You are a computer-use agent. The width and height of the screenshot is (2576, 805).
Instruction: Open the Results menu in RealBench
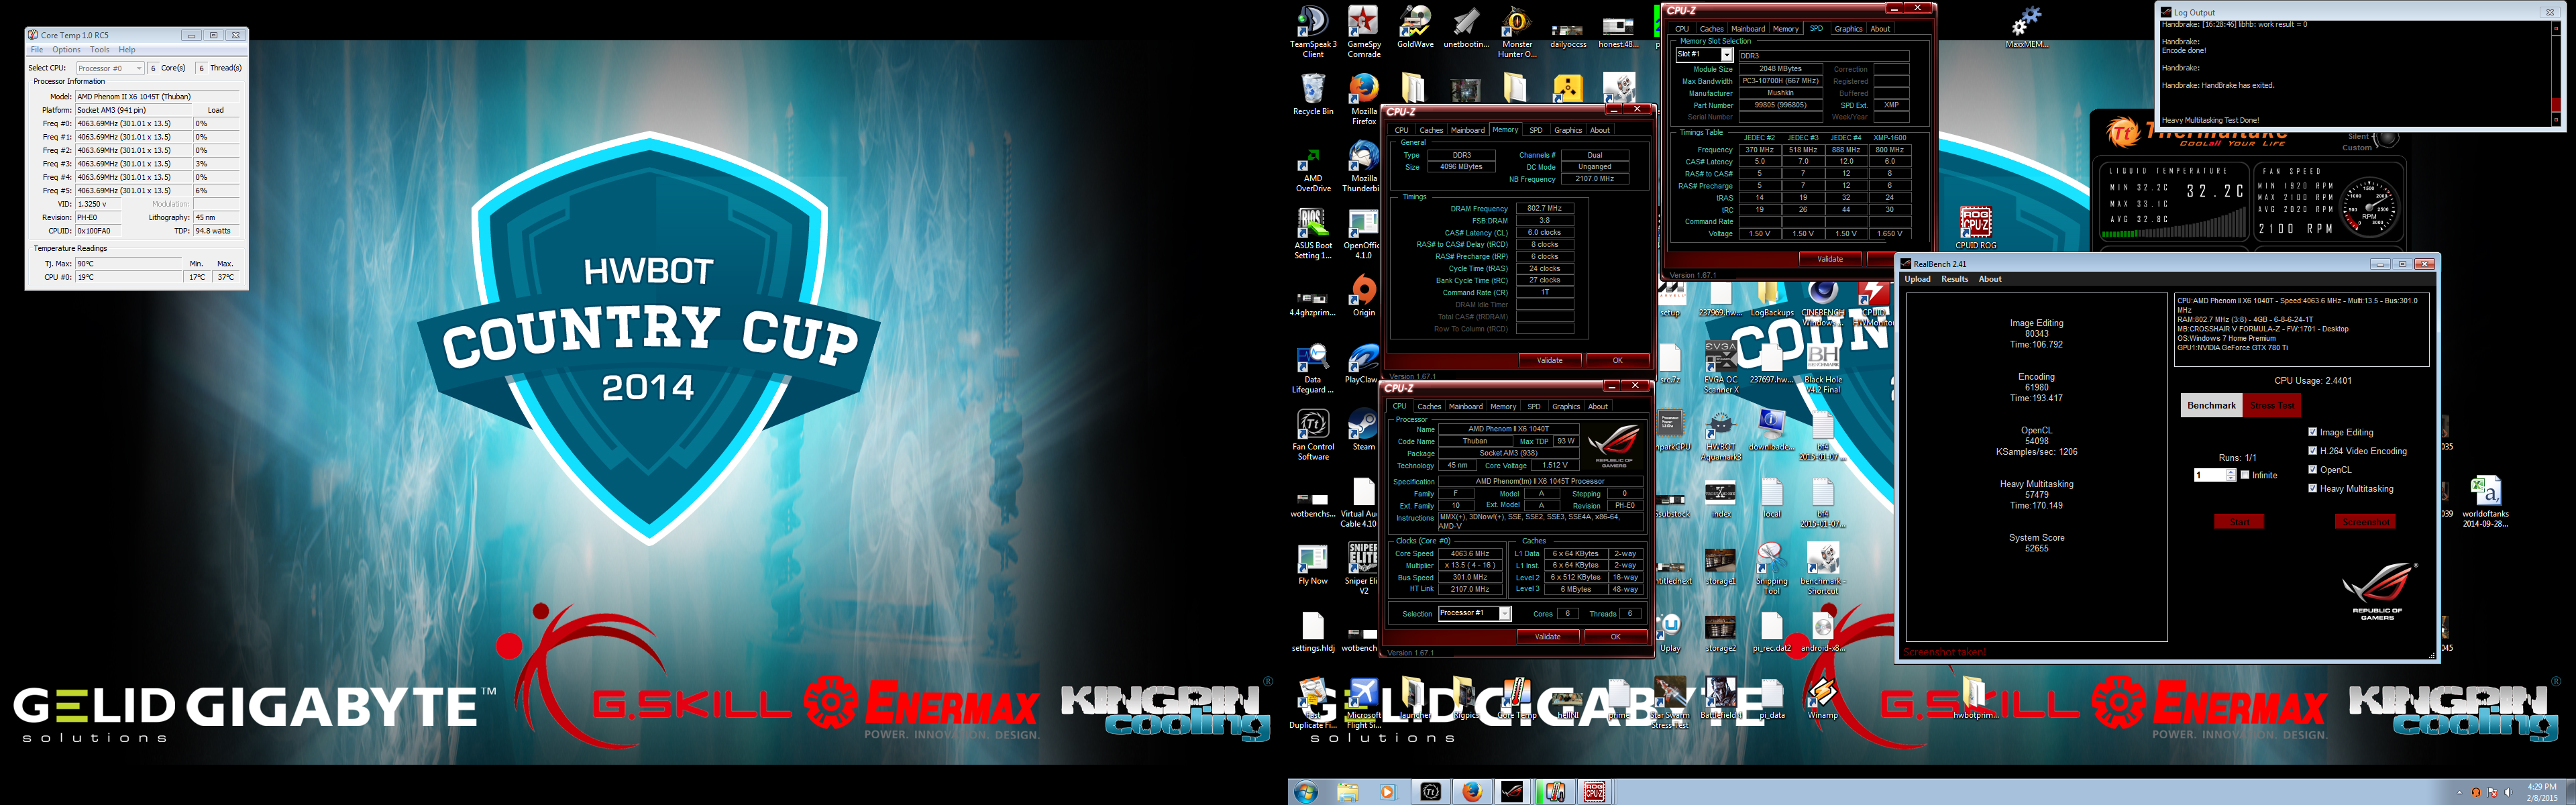[x=1954, y=279]
